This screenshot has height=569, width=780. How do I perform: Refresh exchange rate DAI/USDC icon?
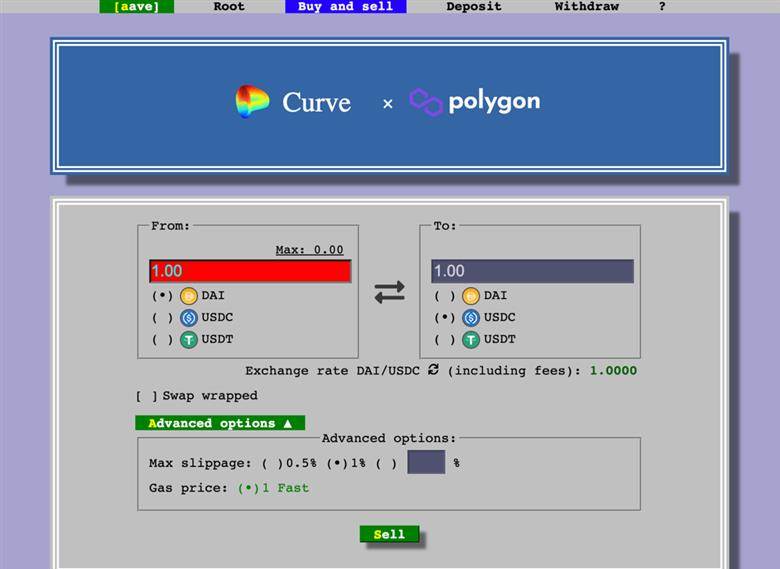click(433, 370)
